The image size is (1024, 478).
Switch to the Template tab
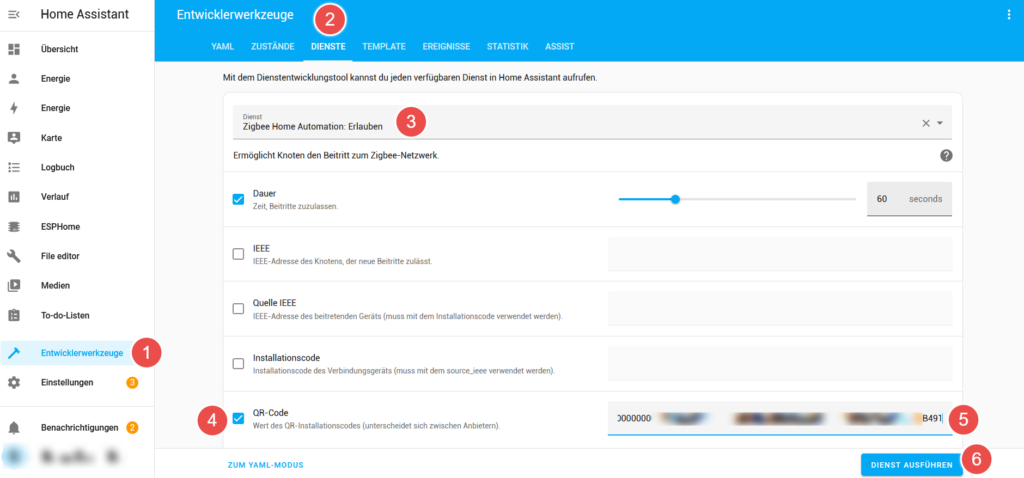click(x=384, y=46)
